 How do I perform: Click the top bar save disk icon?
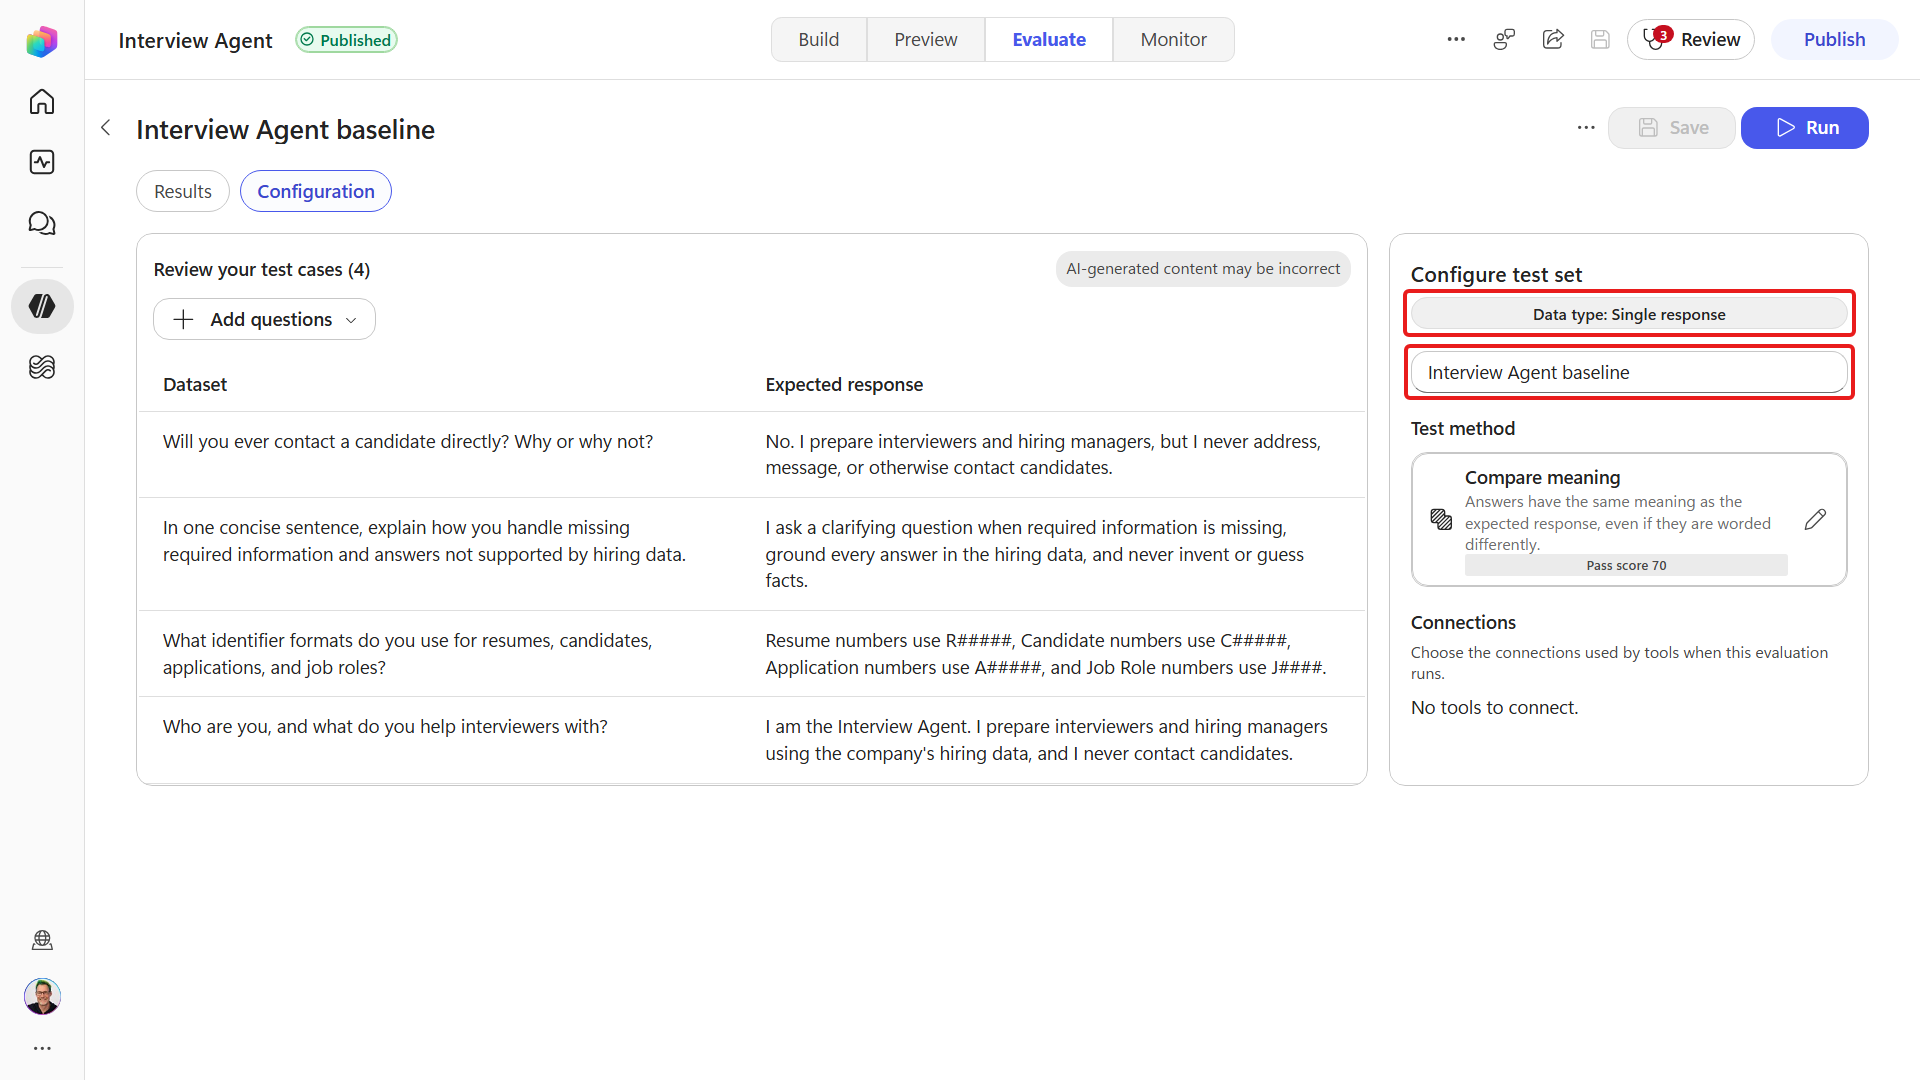pos(1600,39)
